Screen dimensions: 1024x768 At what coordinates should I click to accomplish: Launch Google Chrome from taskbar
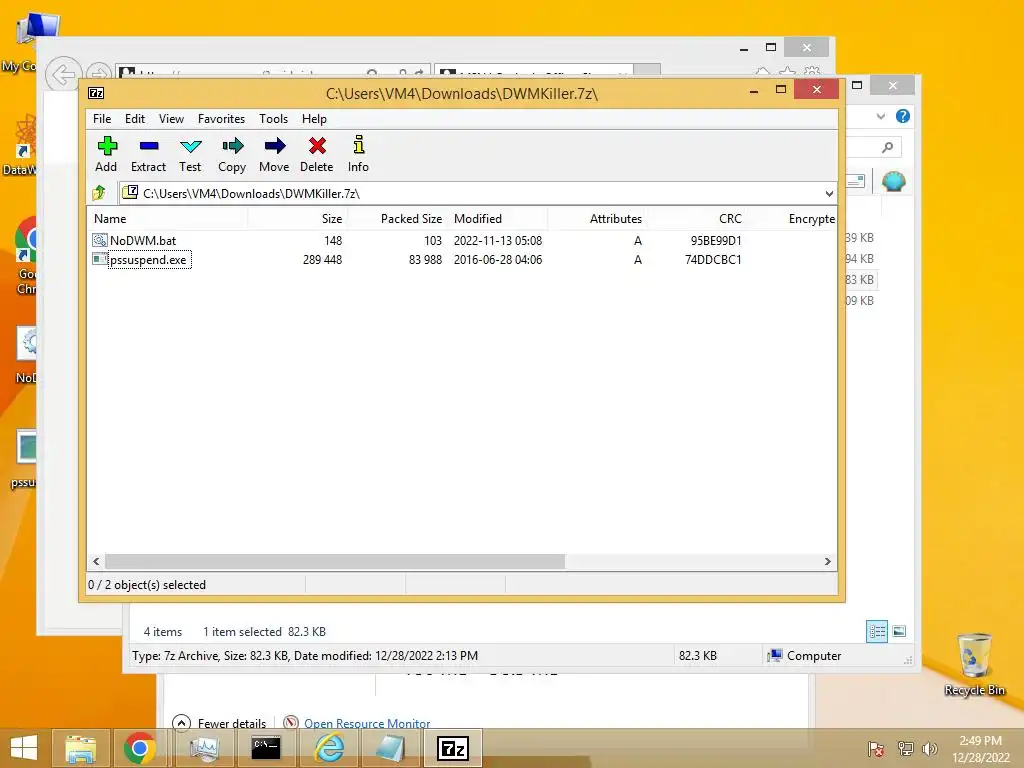tap(140, 748)
